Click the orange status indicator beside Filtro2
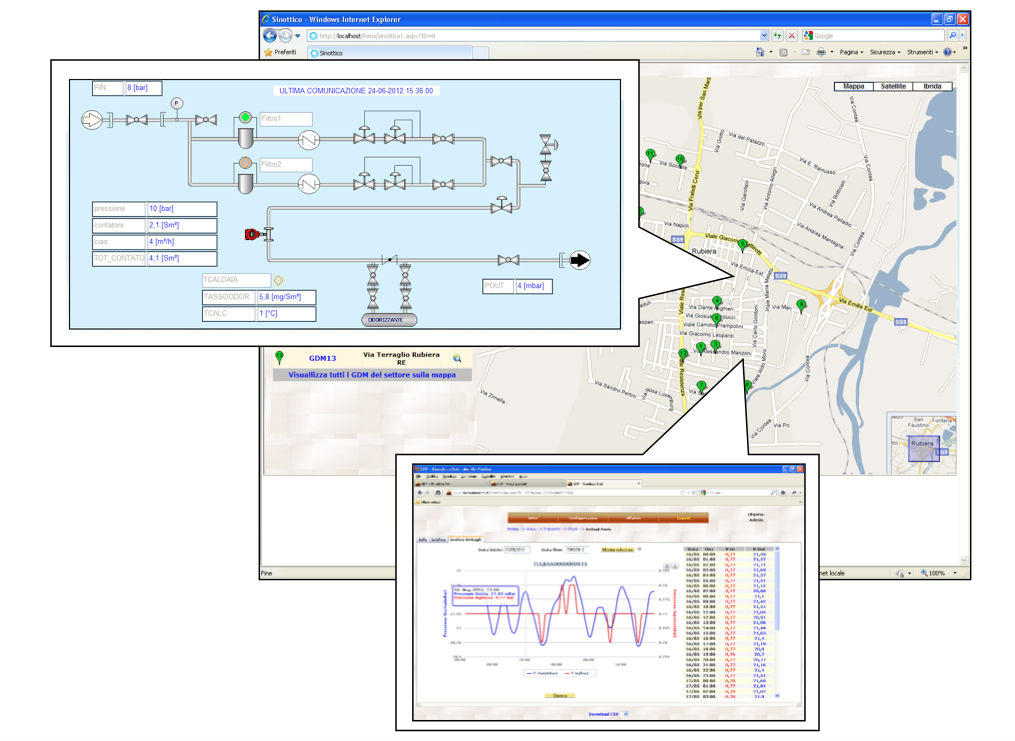The width and height of the screenshot is (1015, 741). (x=245, y=163)
